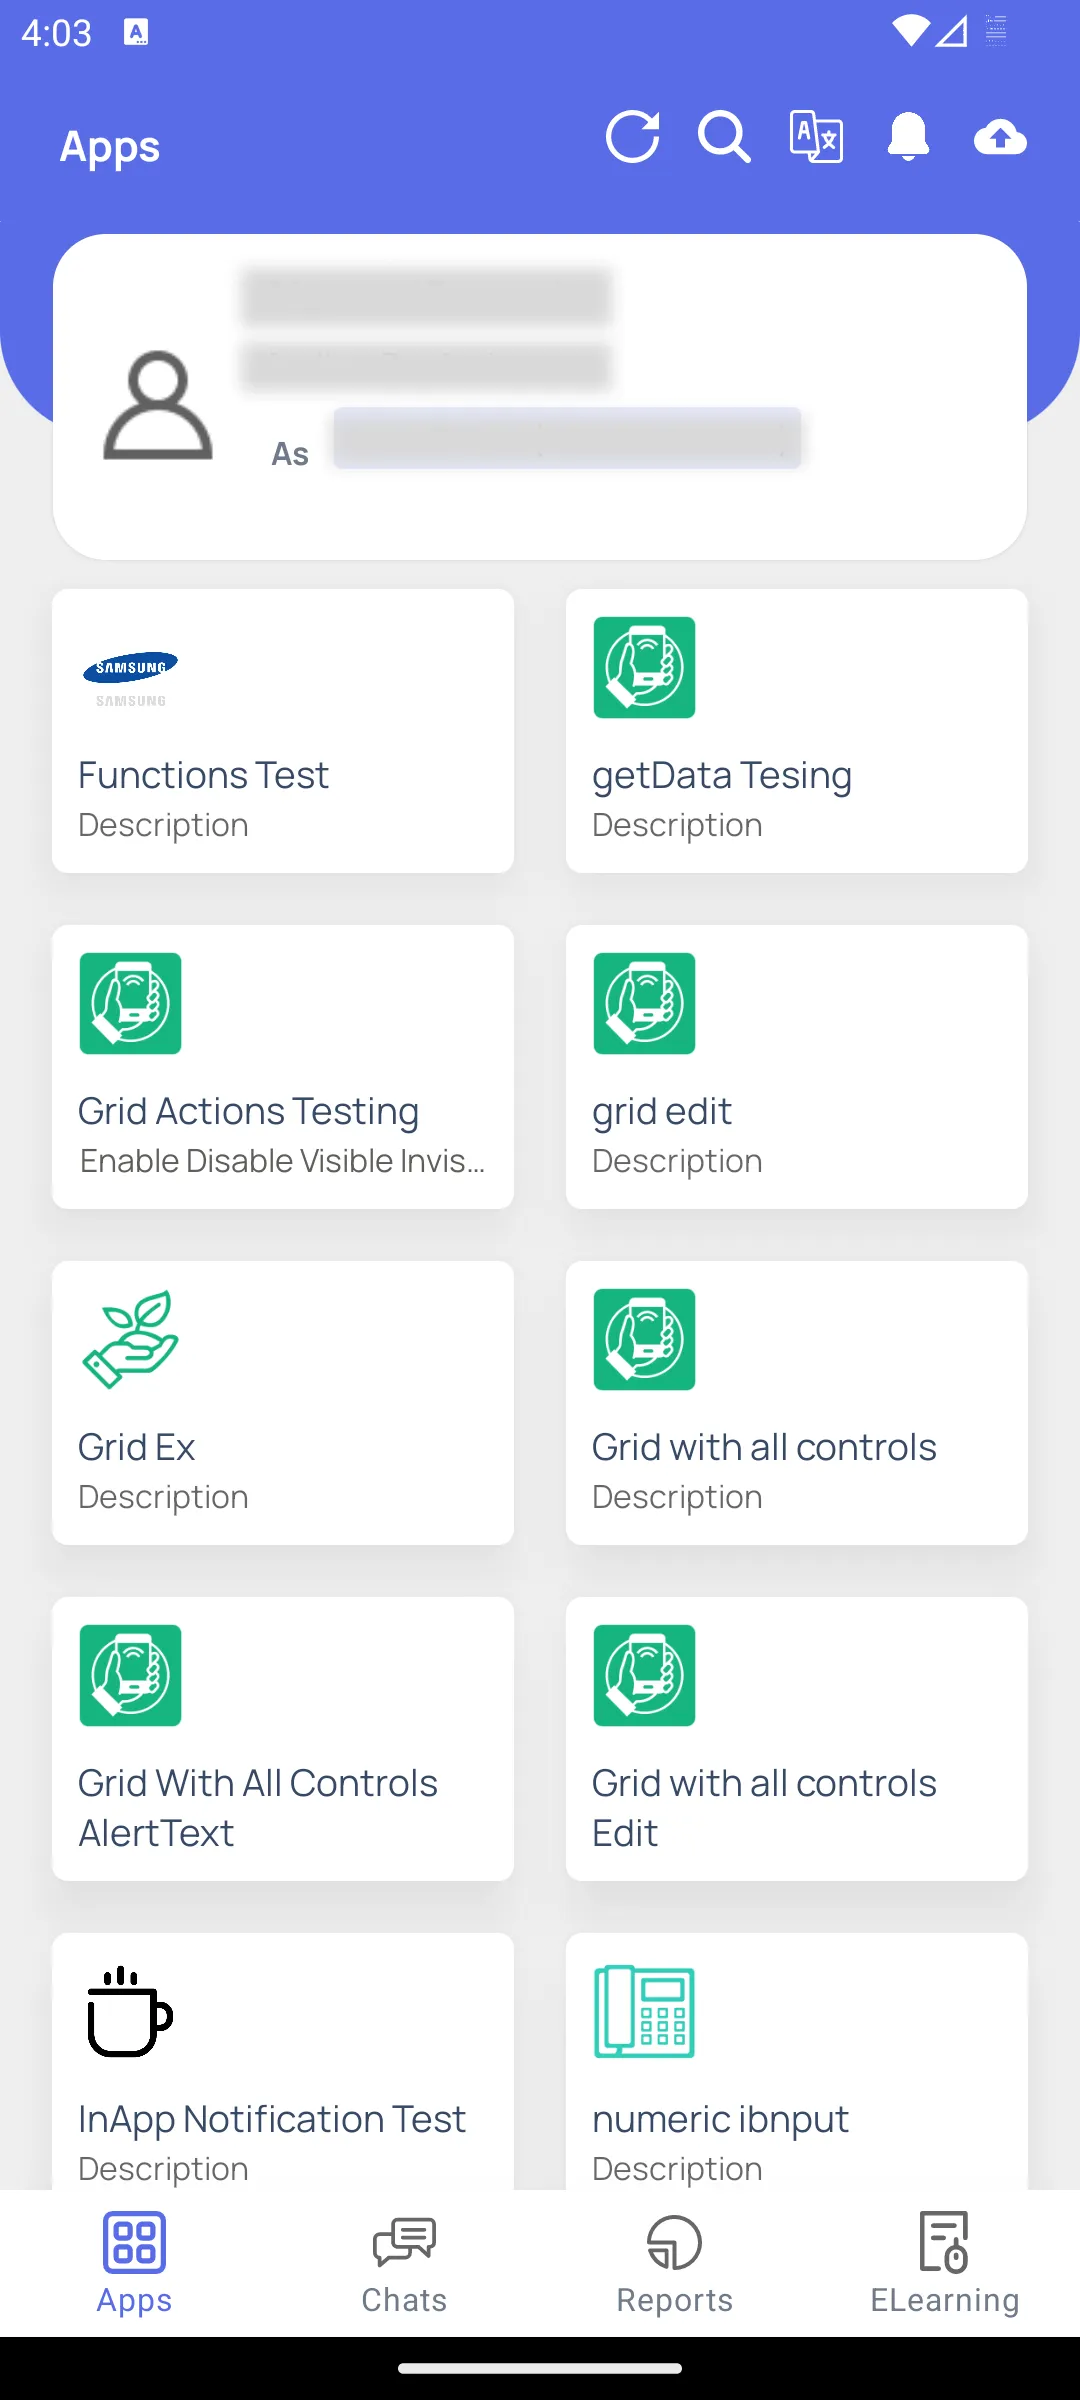Open the language translate icon
The width and height of the screenshot is (1080, 2400).
[x=816, y=137]
